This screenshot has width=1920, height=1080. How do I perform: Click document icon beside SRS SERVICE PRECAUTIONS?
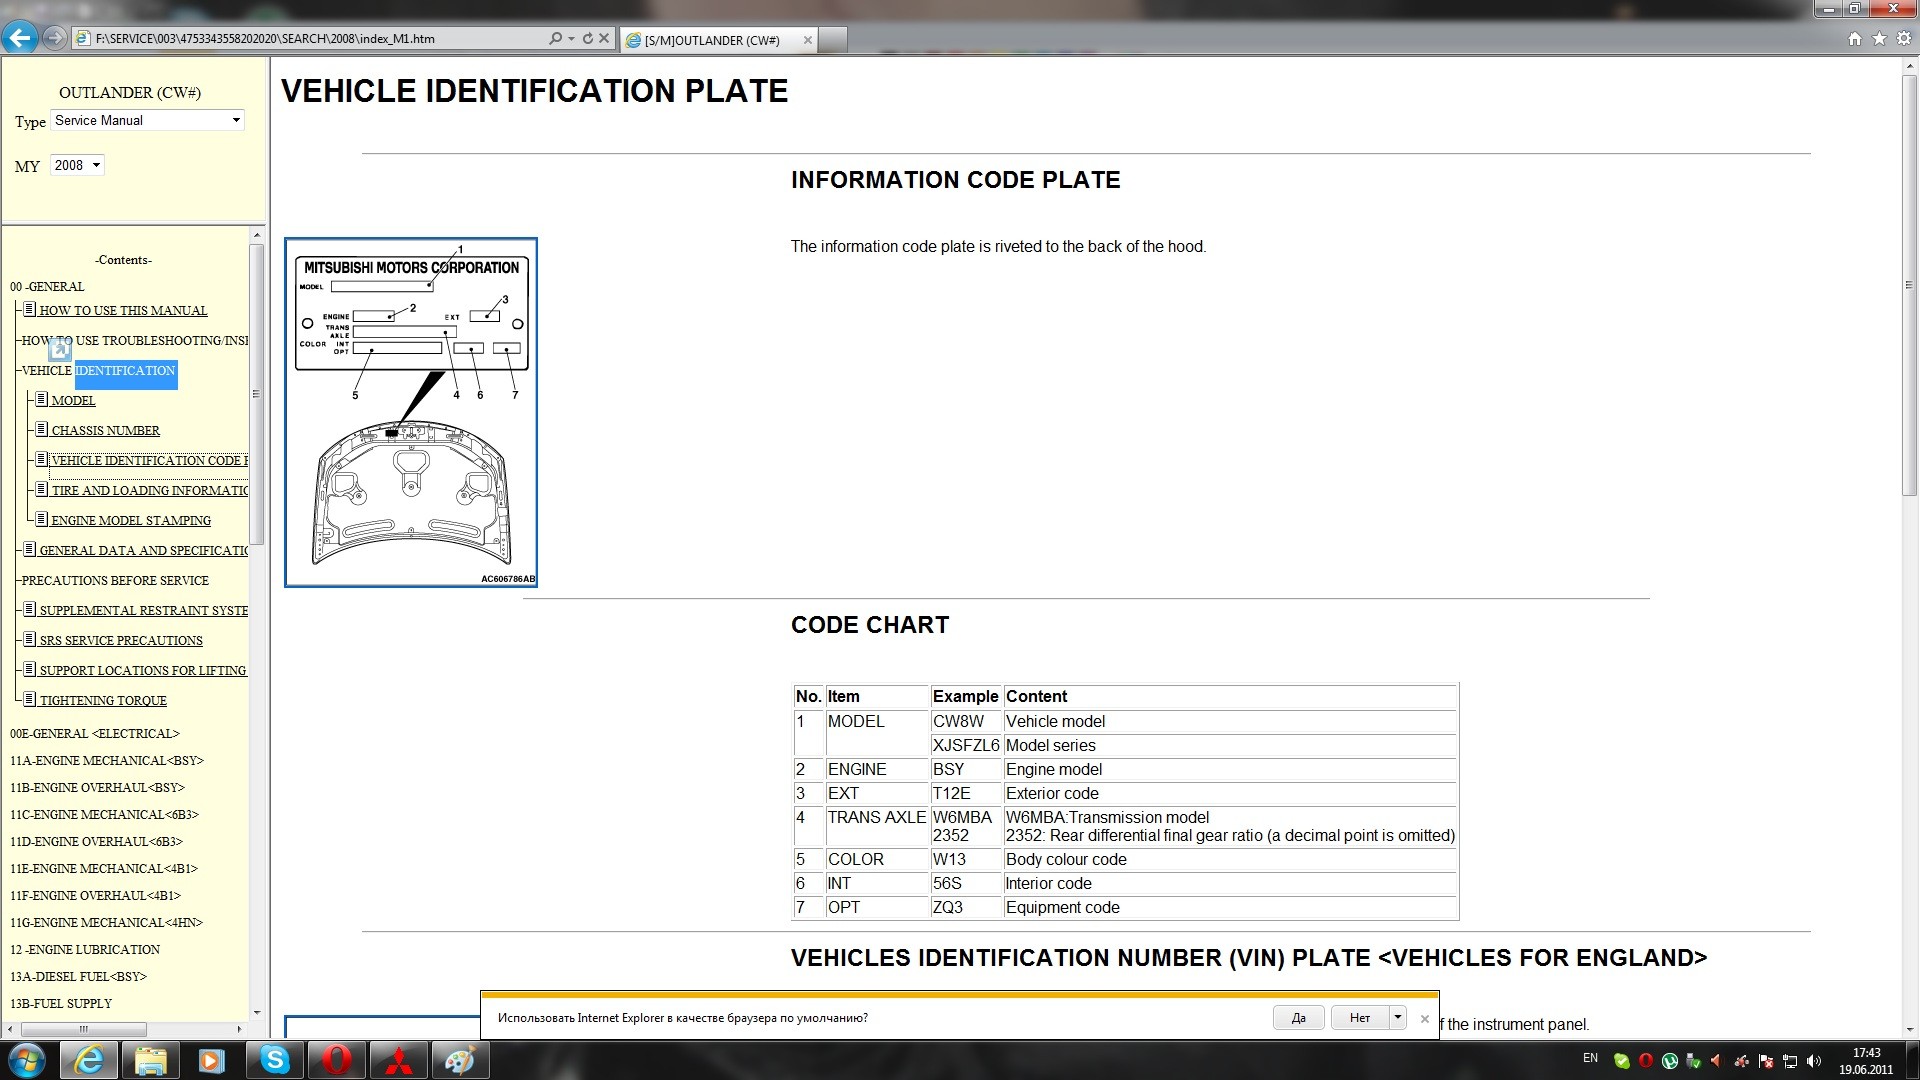pyautogui.click(x=29, y=639)
